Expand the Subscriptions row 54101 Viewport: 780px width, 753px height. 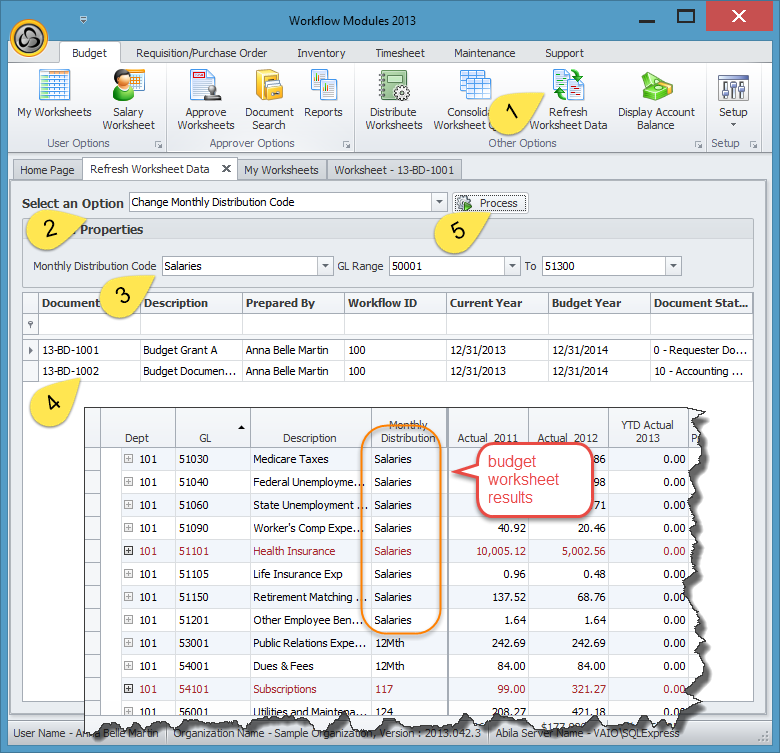tap(128, 689)
